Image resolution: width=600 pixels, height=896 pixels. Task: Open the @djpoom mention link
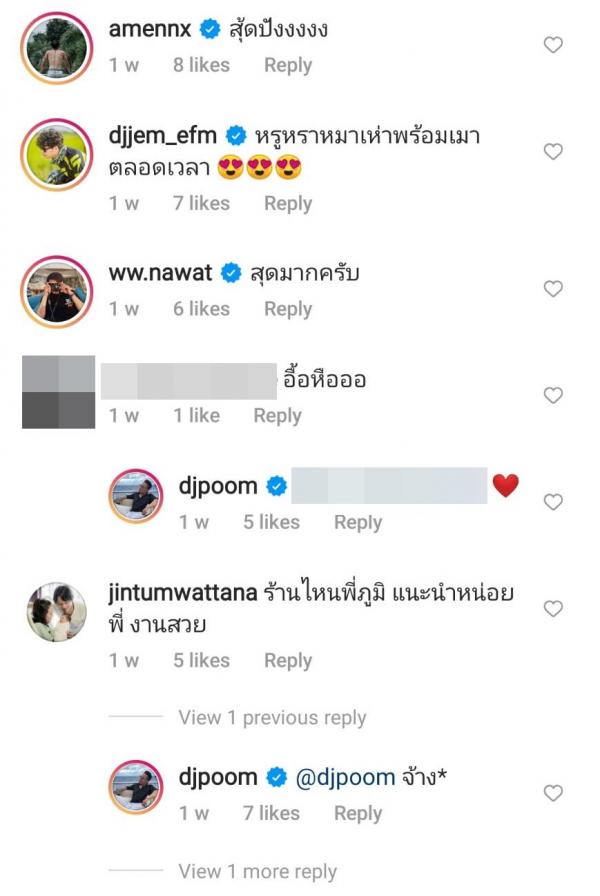pyautogui.click(x=345, y=777)
